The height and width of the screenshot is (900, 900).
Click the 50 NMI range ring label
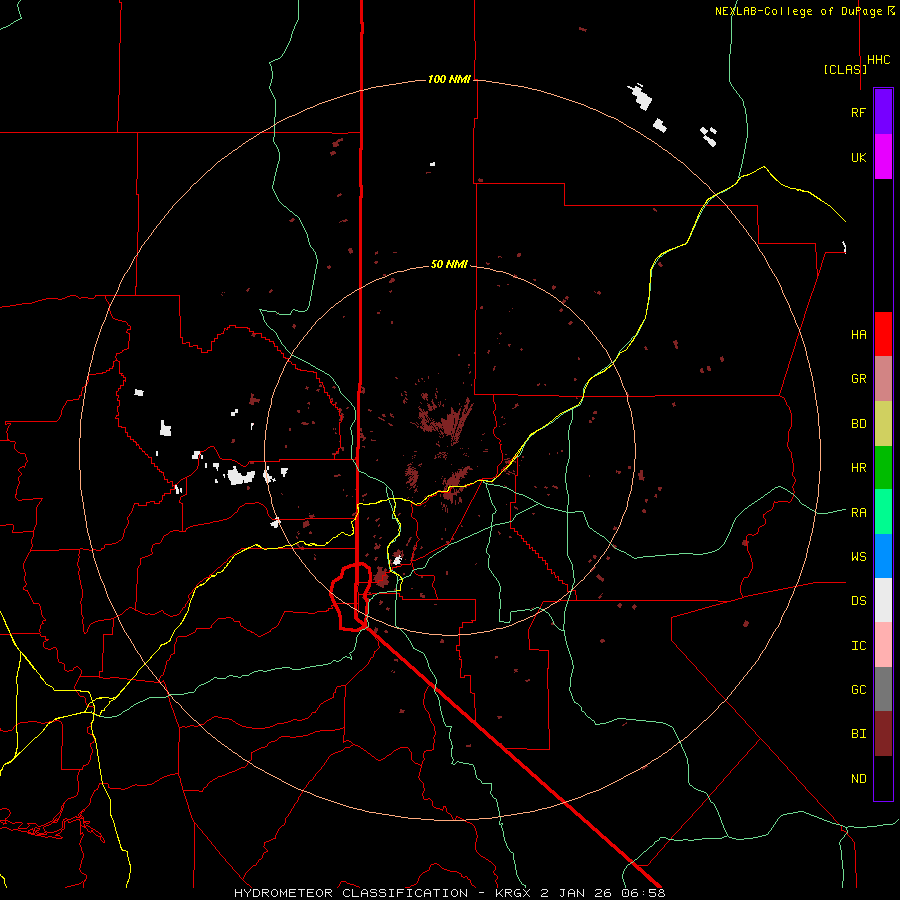click(x=449, y=265)
